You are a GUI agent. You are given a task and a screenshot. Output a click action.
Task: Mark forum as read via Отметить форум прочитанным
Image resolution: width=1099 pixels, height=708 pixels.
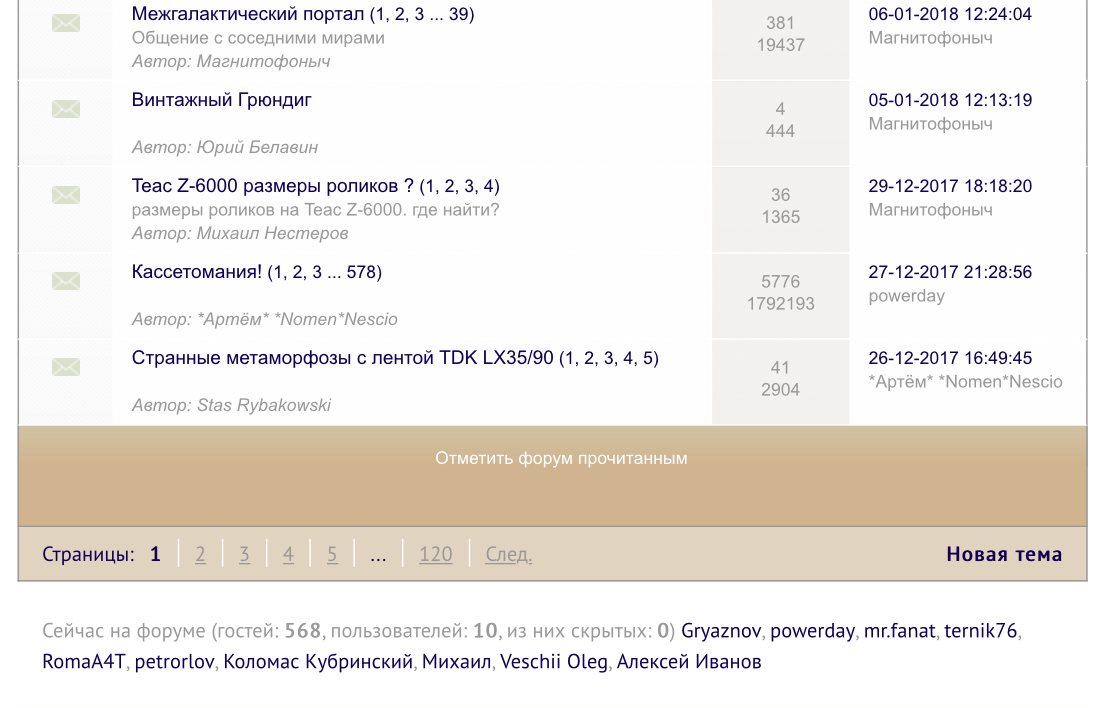561,458
